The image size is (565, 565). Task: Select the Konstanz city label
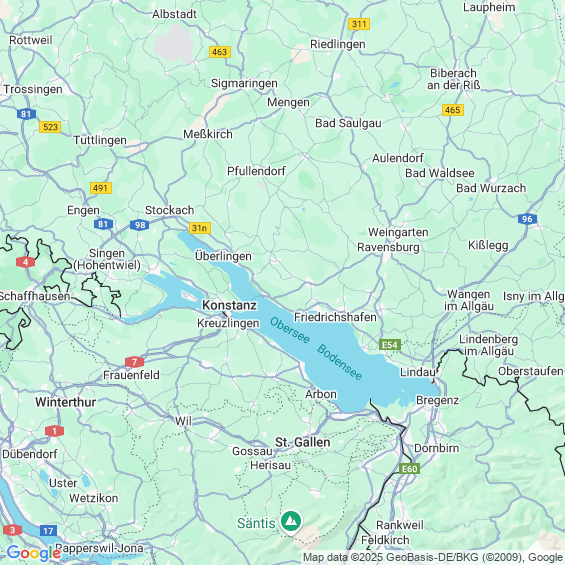click(x=230, y=305)
